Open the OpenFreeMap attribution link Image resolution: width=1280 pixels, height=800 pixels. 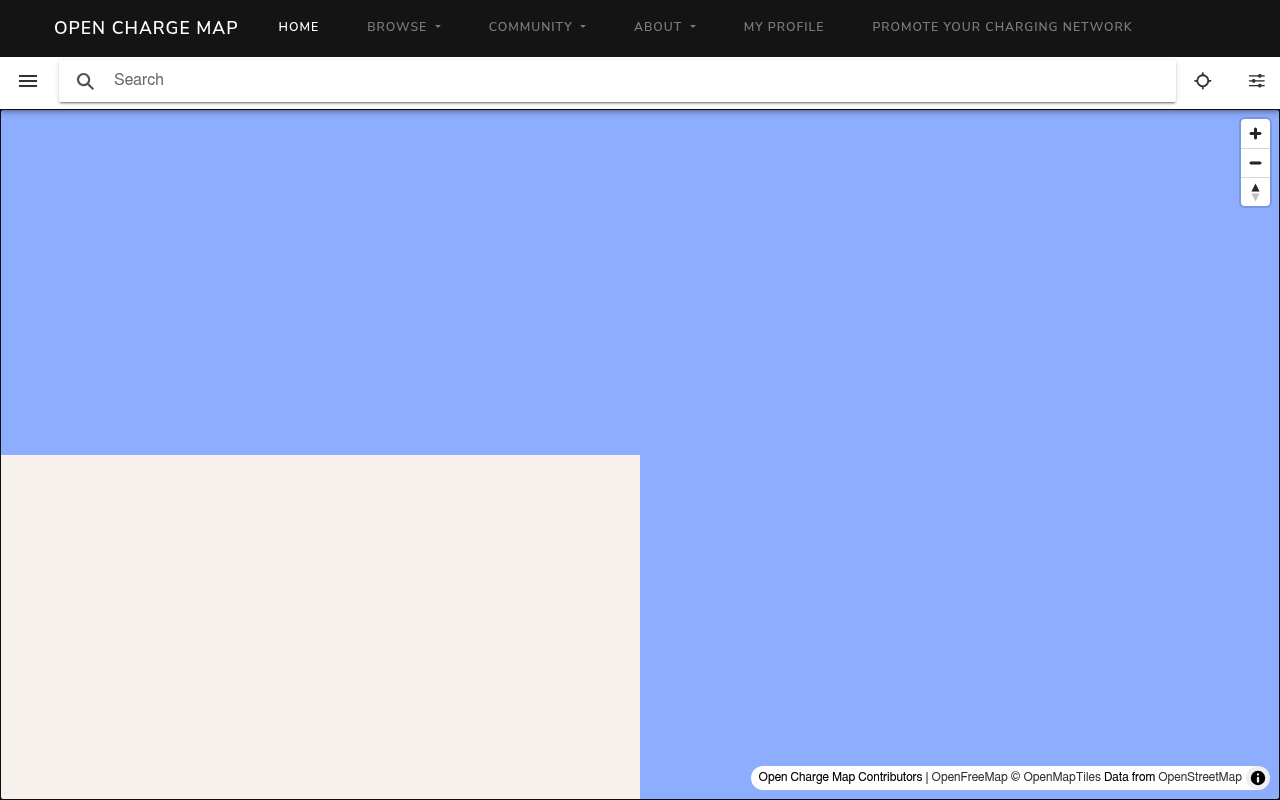pyautogui.click(x=969, y=777)
